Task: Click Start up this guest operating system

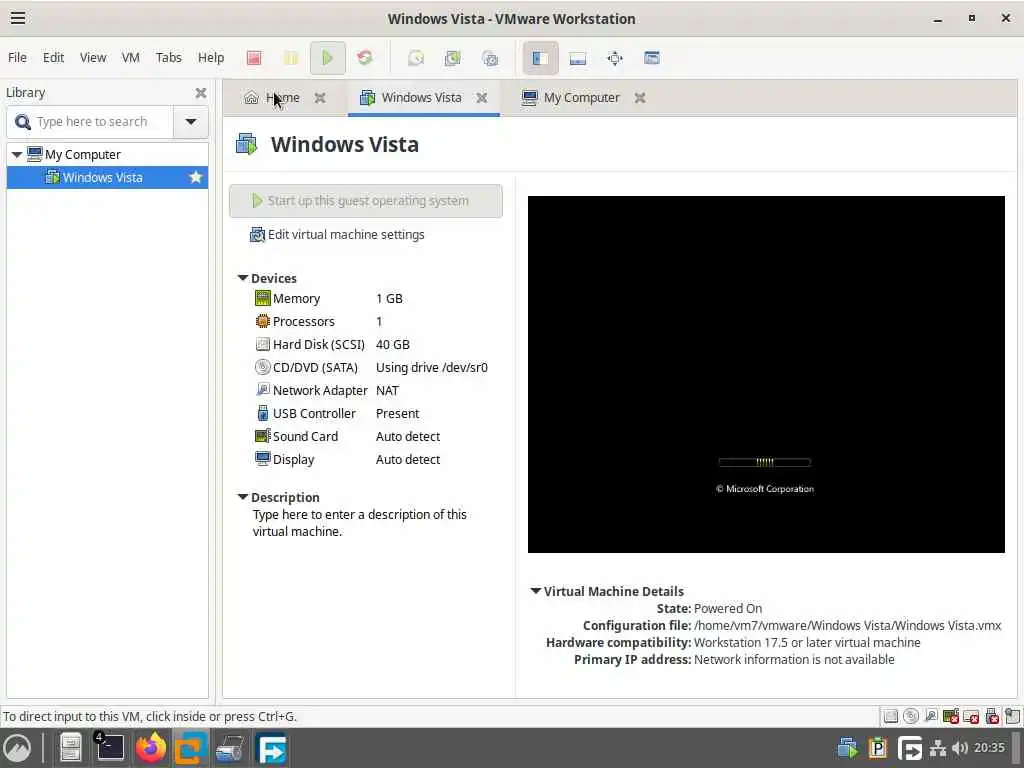Action: click(366, 200)
